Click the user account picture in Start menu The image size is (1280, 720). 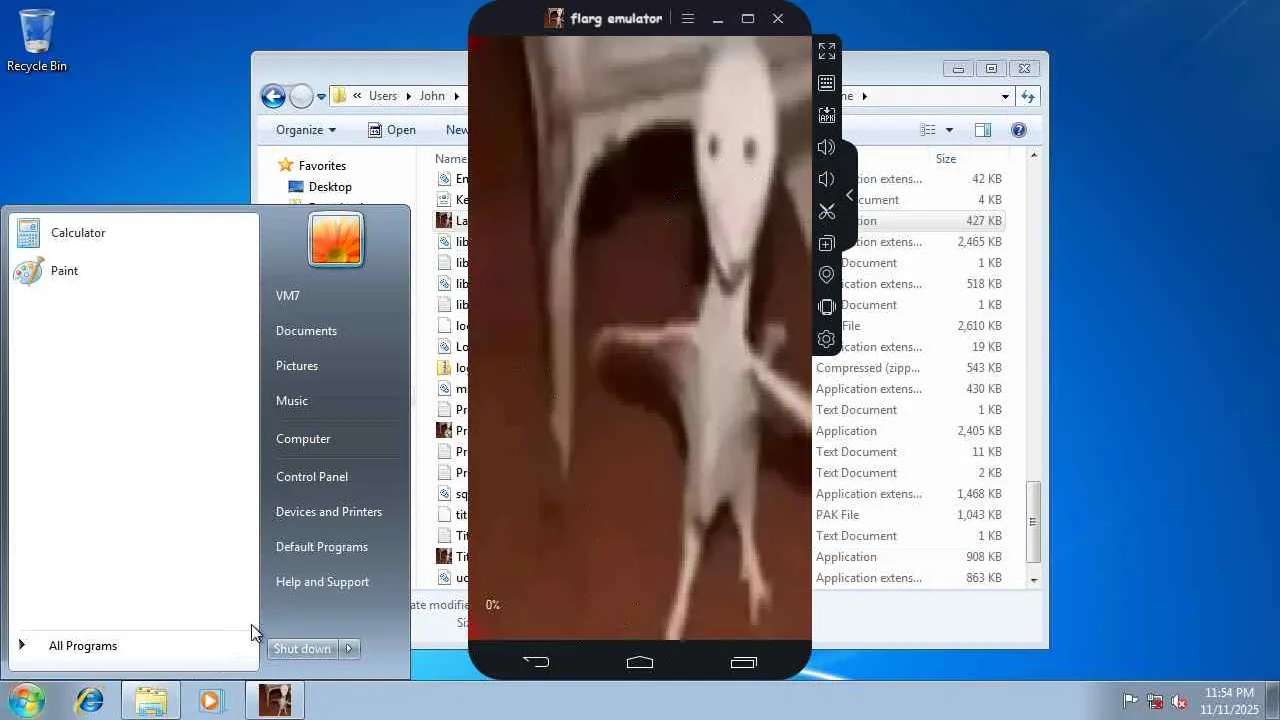click(336, 240)
